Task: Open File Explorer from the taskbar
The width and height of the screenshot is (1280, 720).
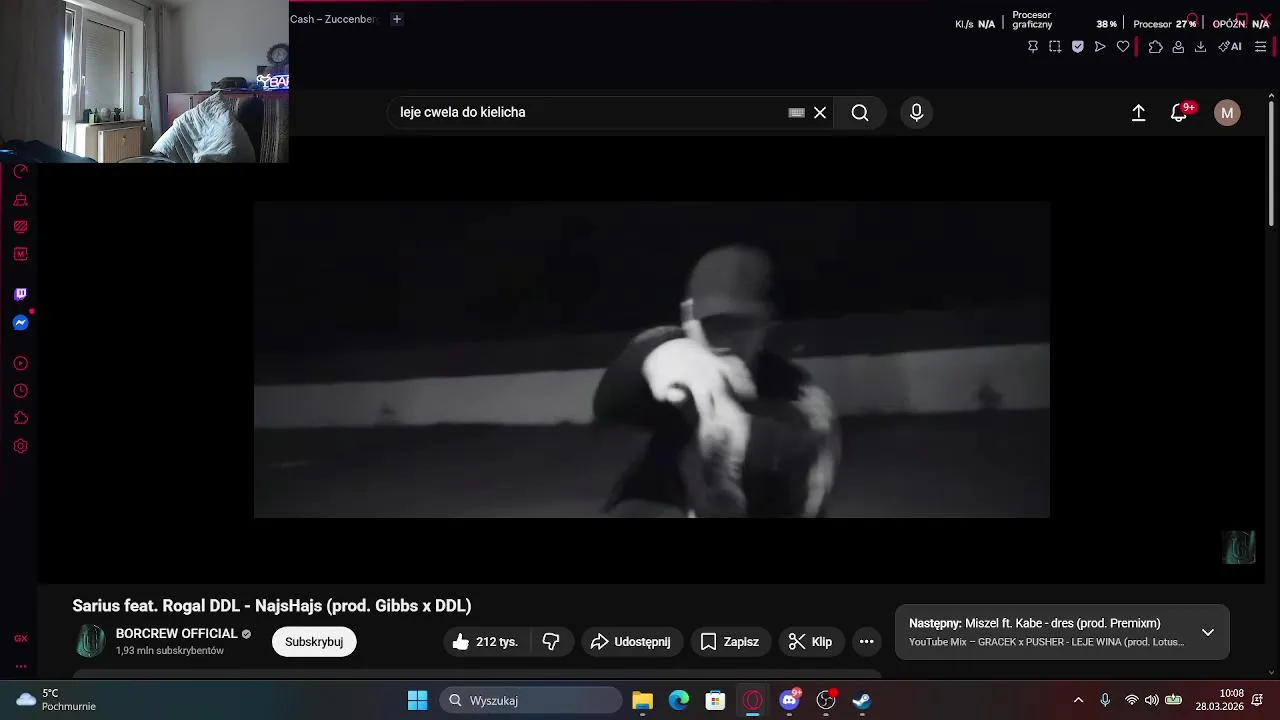Action: (643, 700)
